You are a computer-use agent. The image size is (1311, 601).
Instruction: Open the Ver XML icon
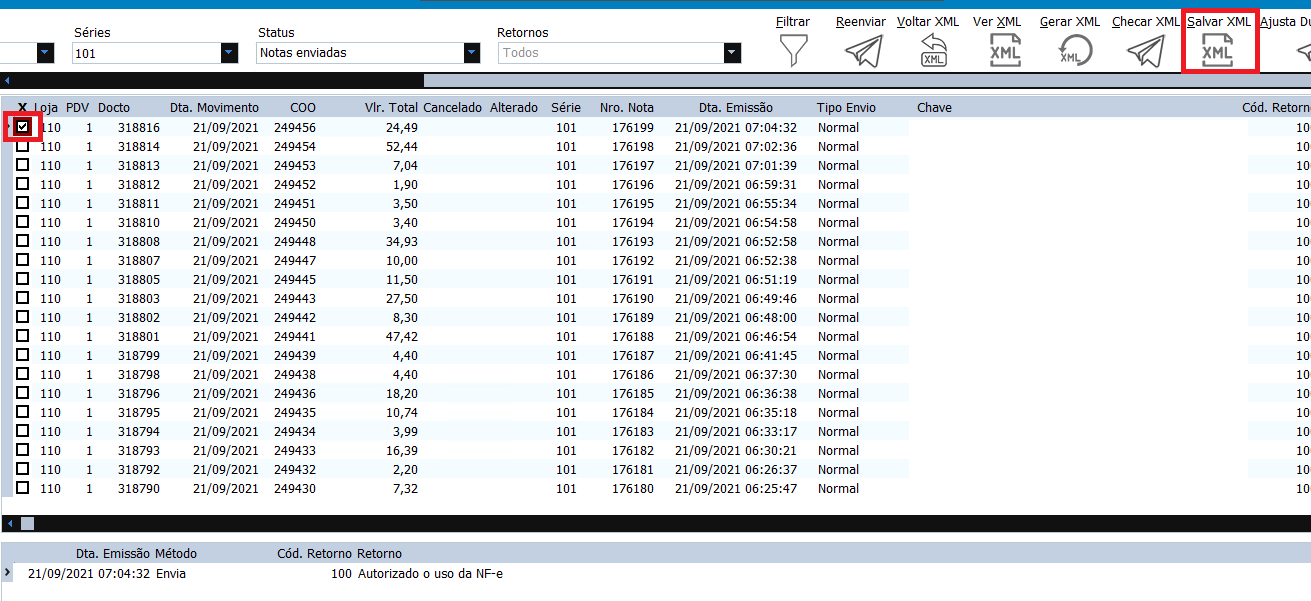[1004, 51]
